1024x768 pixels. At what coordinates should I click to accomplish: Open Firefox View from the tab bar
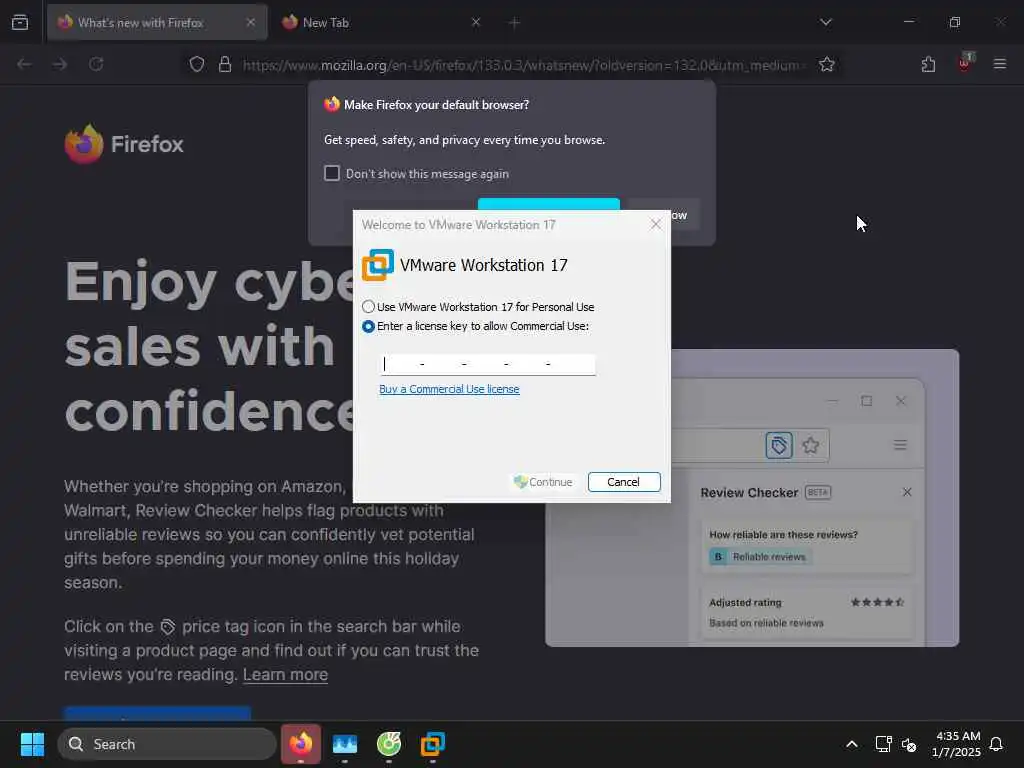click(x=20, y=23)
